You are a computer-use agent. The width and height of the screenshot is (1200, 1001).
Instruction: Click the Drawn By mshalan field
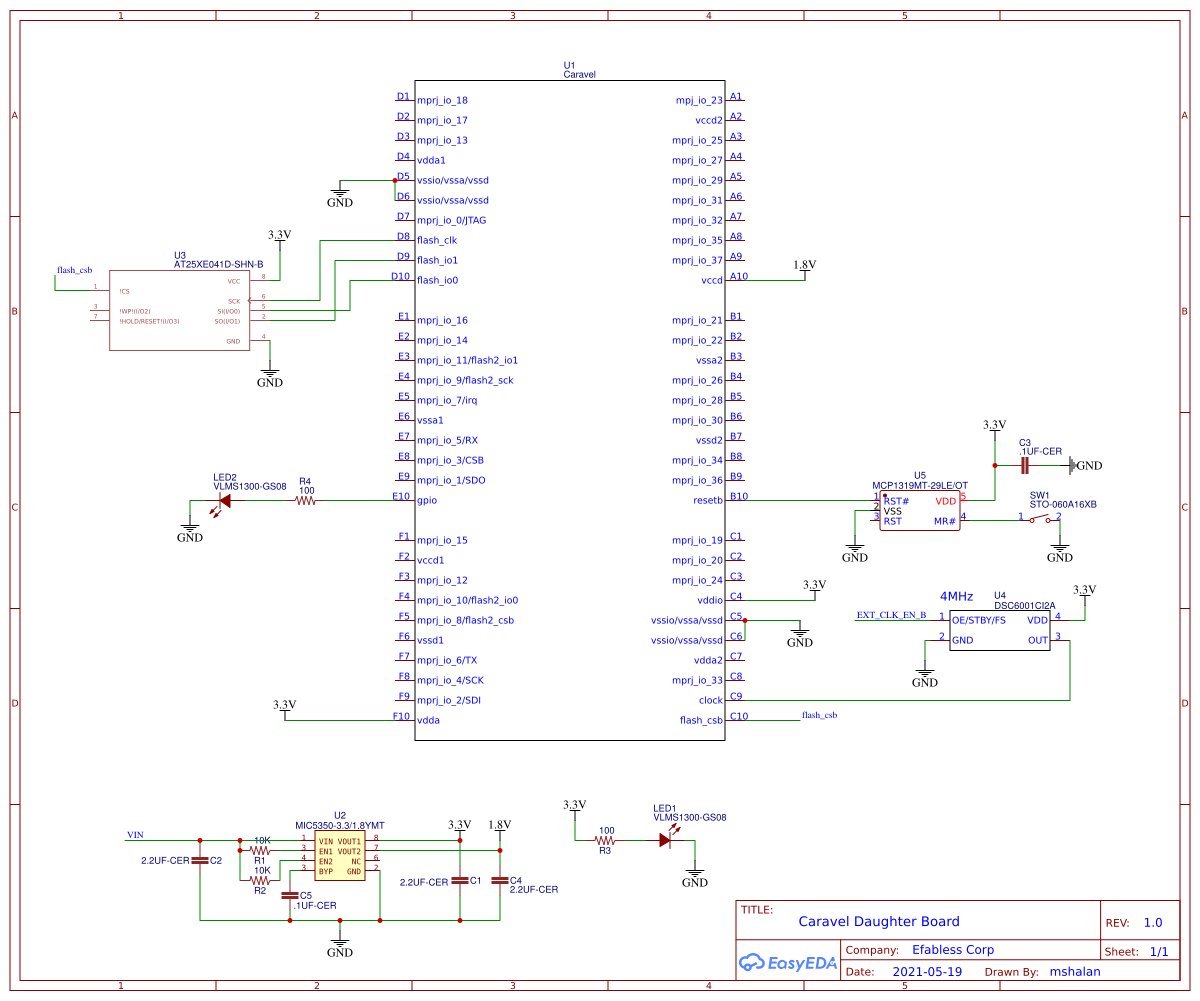pyautogui.click(x=1075, y=971)
